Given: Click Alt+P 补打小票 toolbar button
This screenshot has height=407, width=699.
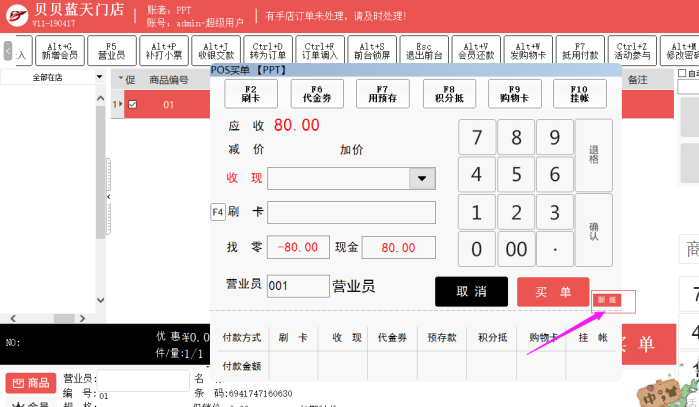Looking at the screenshot, I should 164,51.
